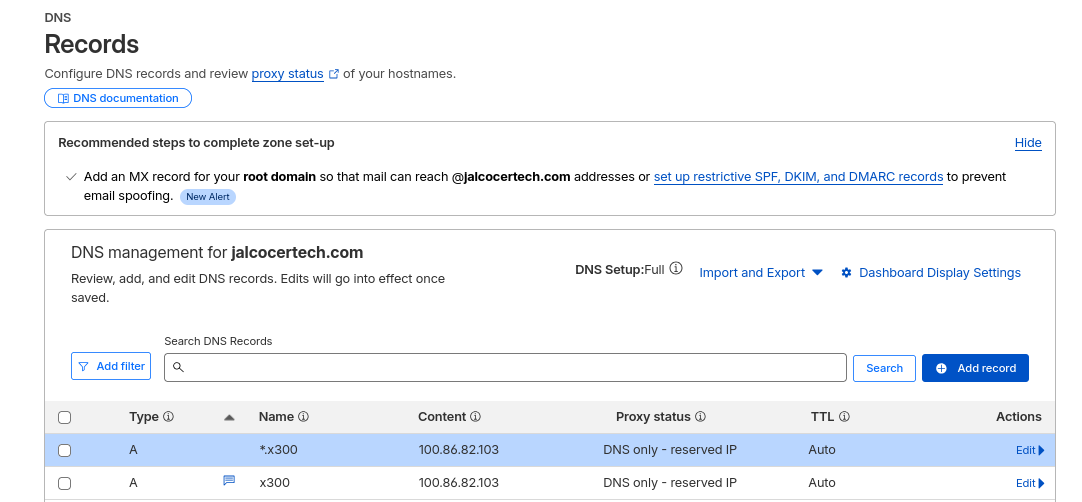Open the comment icon on x300 record
1082x502 pixels.
pyautogui.click(x=229, y=480)
